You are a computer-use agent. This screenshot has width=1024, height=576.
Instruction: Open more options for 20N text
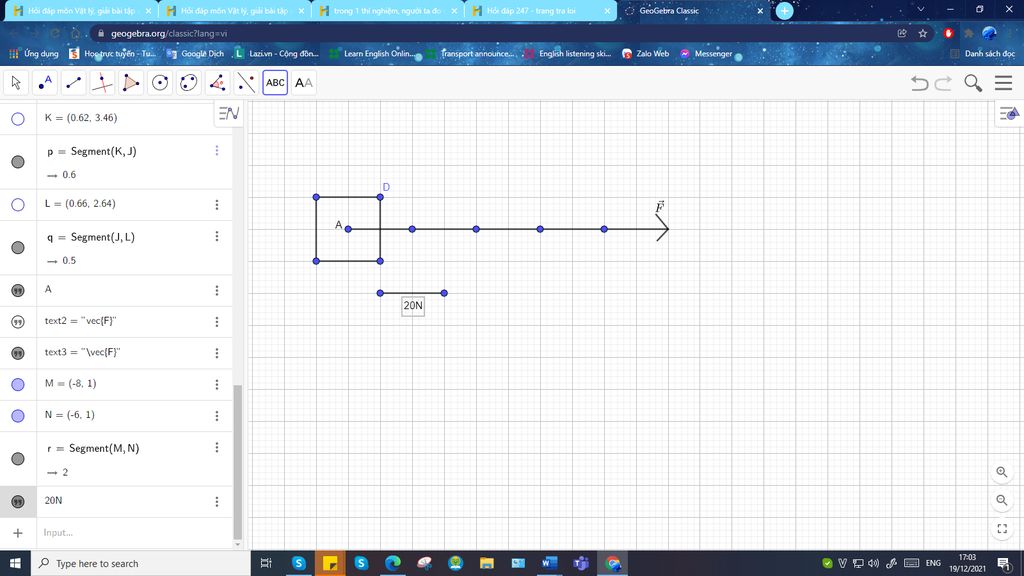[217, 502]
